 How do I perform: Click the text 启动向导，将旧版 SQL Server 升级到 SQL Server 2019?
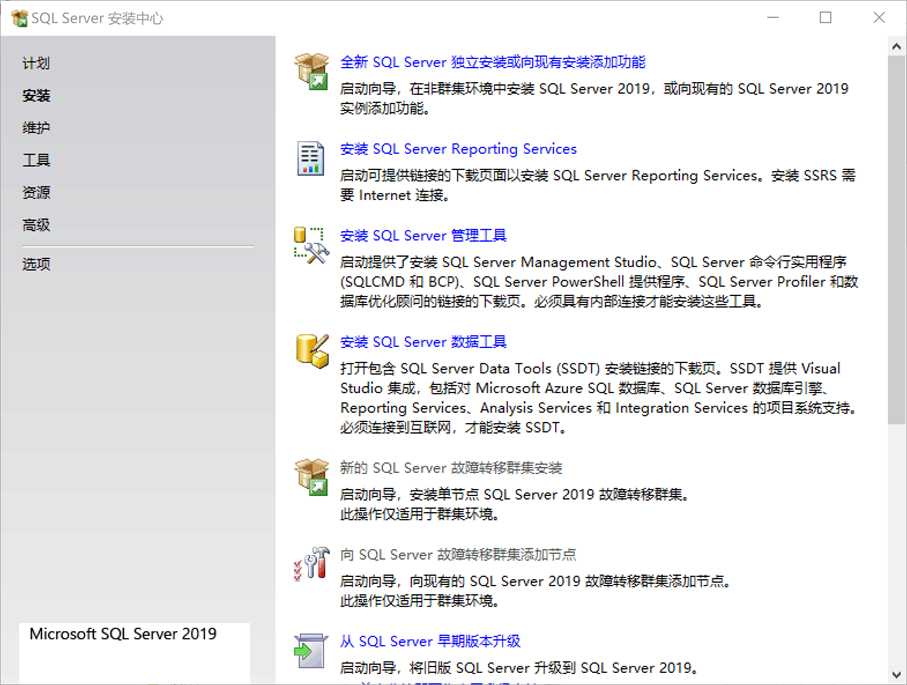[x=518, y=668]
